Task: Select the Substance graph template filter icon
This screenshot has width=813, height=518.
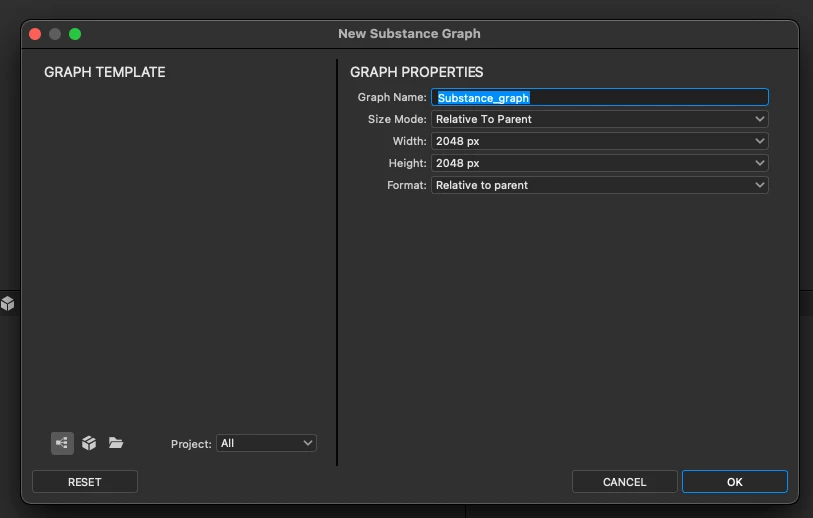Action: click(x=62, y=443)
